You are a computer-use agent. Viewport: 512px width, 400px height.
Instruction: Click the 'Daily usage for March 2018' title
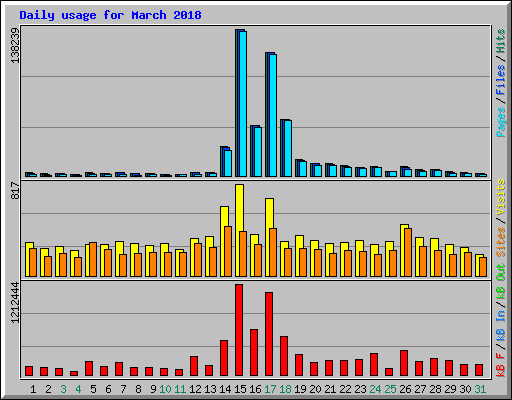coord(110,15)
